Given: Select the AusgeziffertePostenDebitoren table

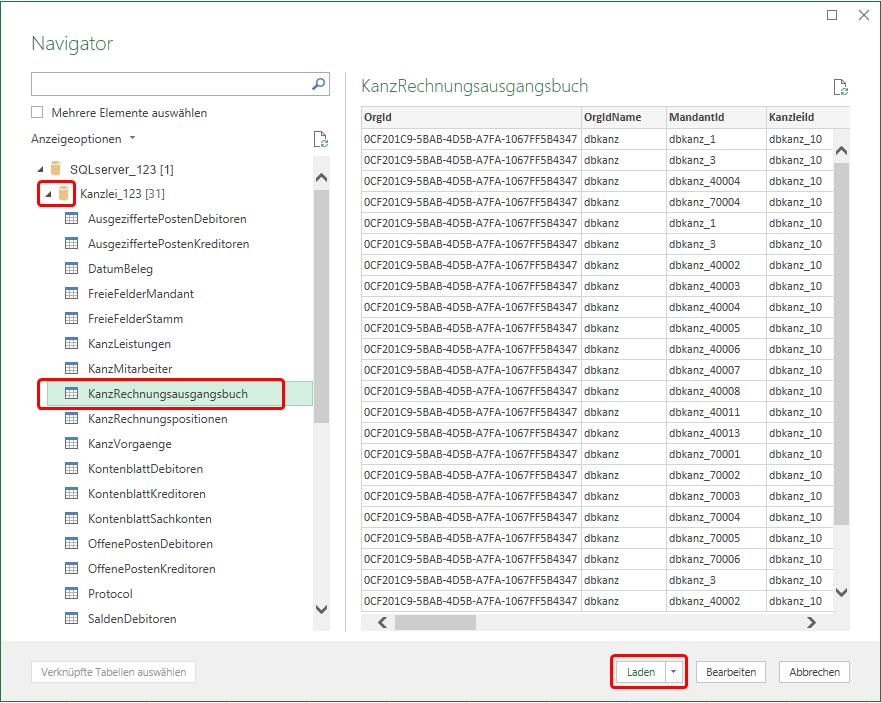Looking at the screenshot, I should click(167, 219).
